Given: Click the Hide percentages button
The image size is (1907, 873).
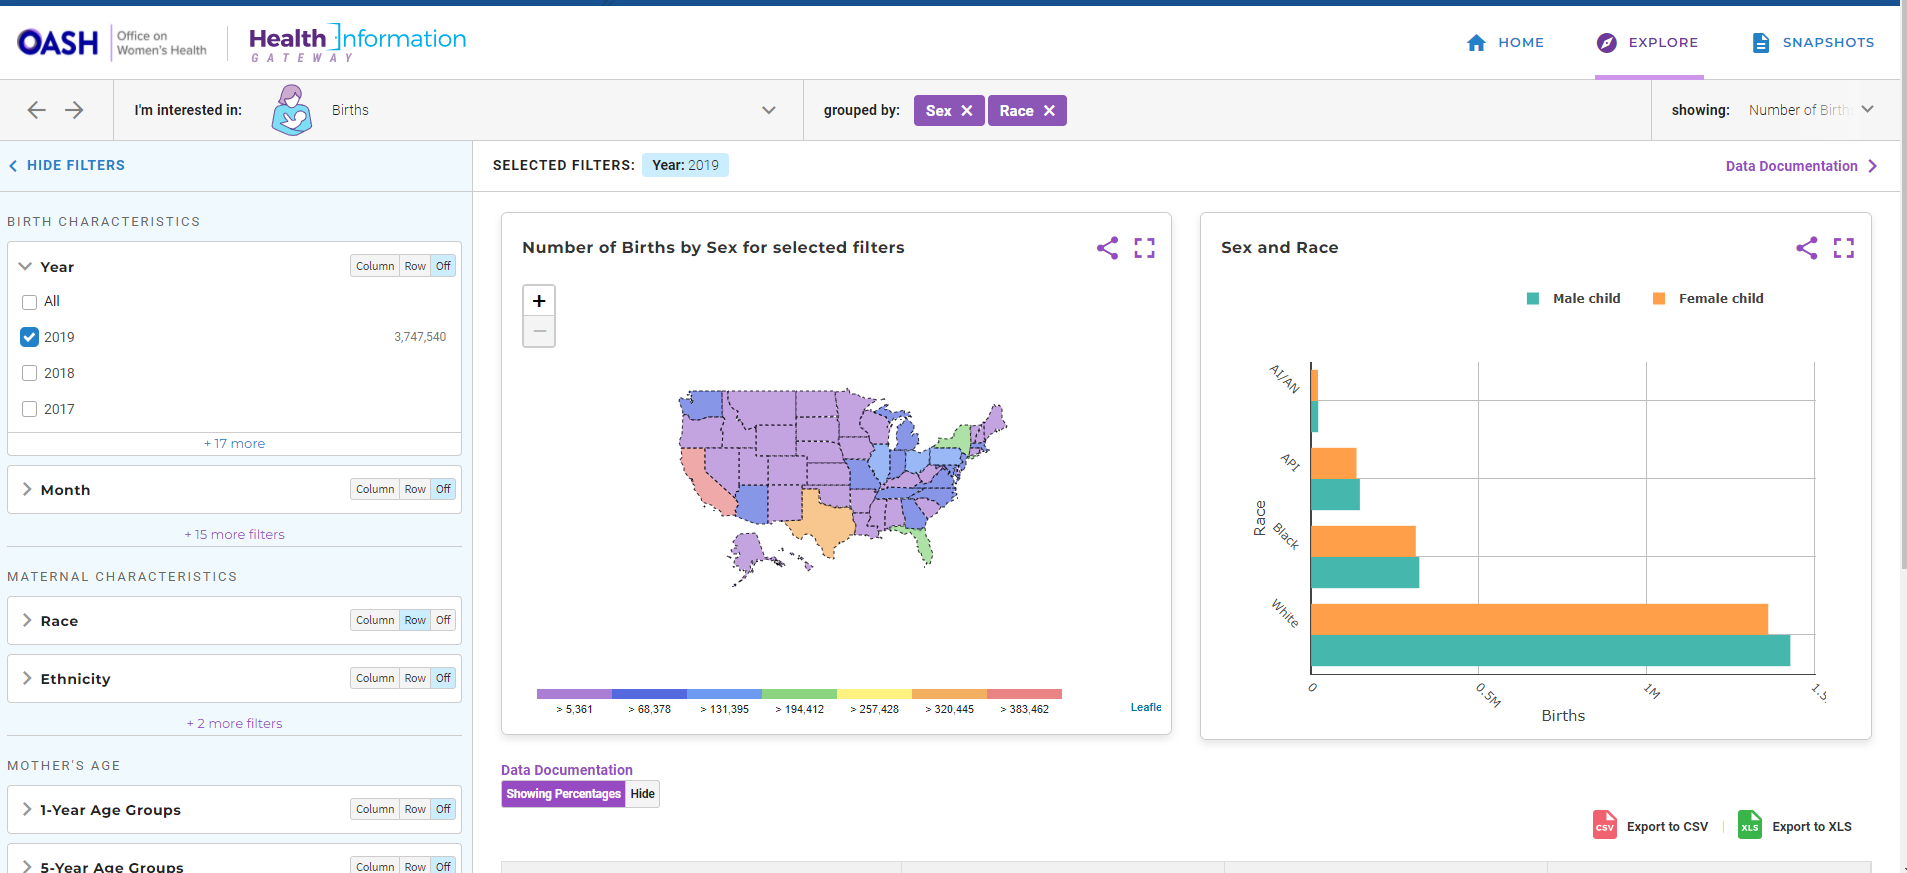Looking at the screenshot, I should click(643, 794).
